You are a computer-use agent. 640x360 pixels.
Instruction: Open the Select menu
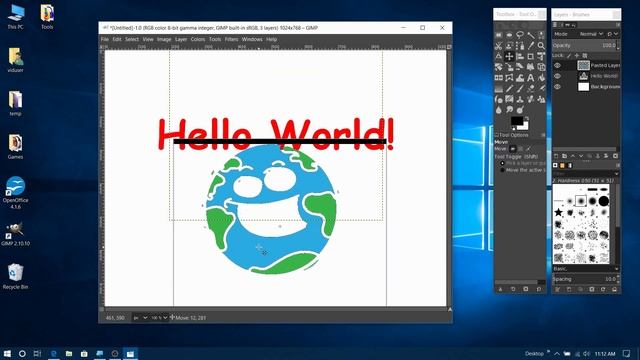(x=132, y=39)
